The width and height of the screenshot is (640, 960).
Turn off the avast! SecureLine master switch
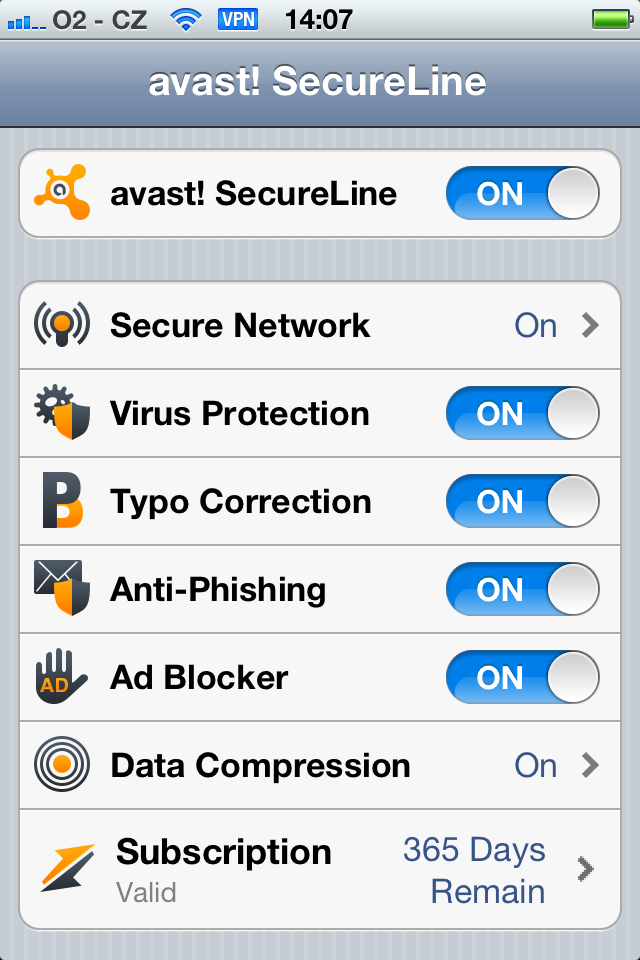click(522, 193)
